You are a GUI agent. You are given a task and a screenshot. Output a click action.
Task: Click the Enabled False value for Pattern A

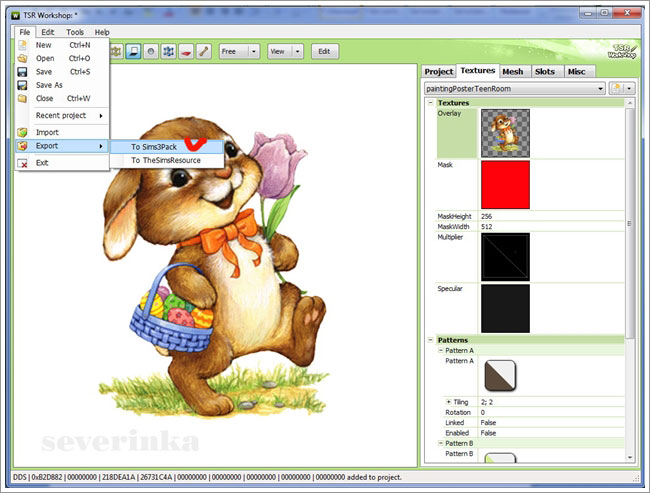click(490, 432)
